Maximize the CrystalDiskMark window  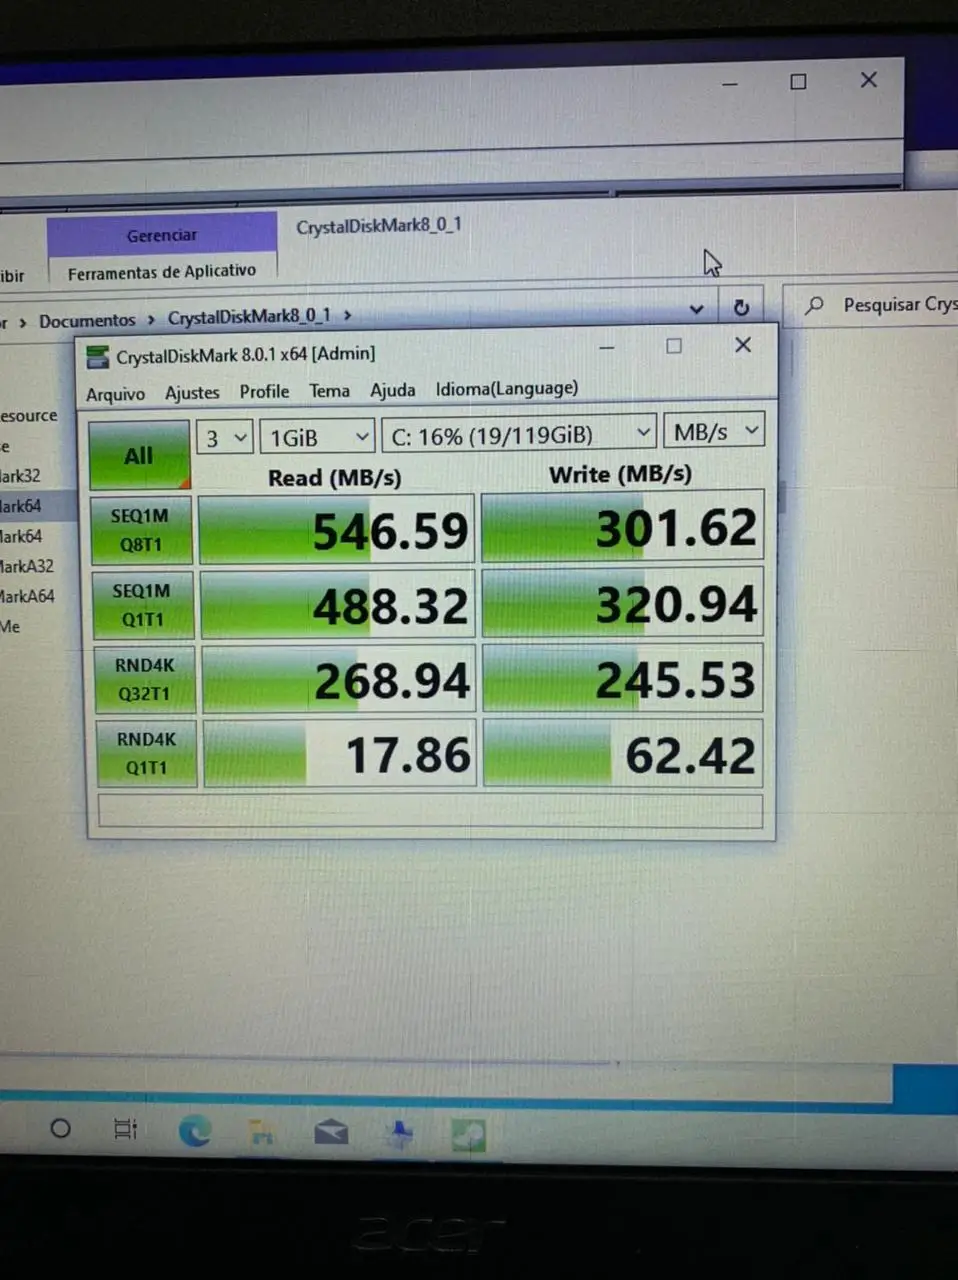[674, 346]
